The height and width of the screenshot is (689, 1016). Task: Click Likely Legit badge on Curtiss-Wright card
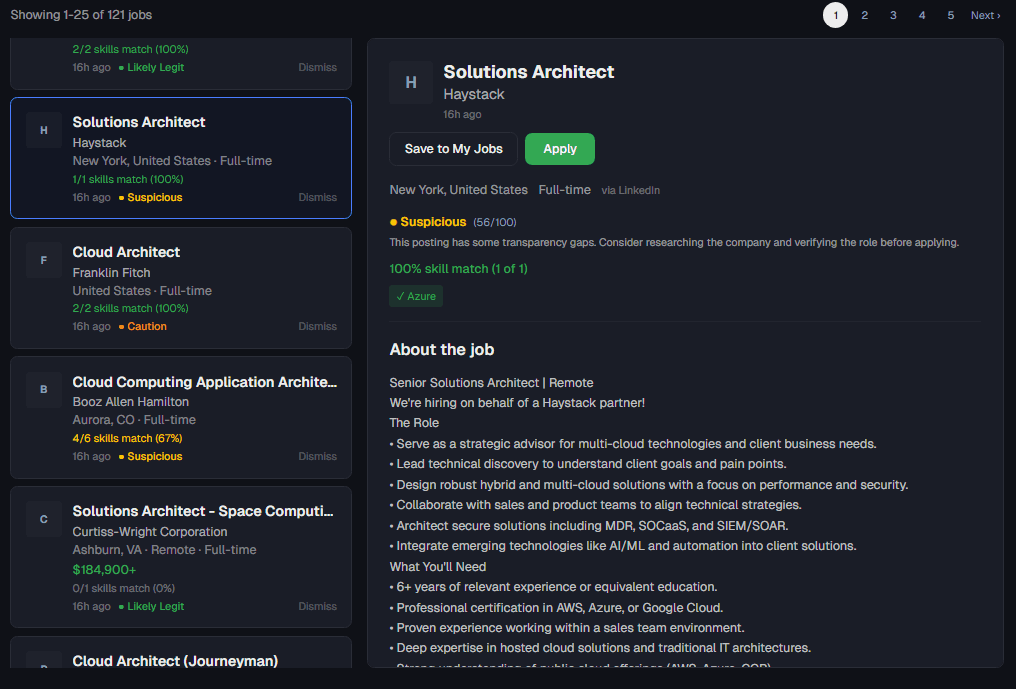click(151, 606)
